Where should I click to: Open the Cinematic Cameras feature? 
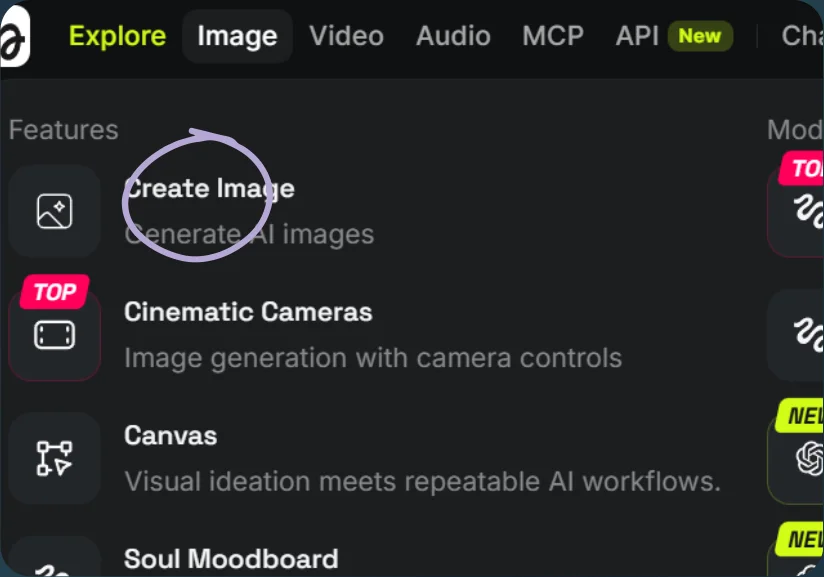point(248,312)
